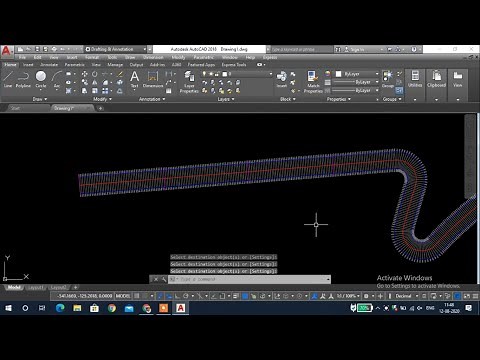480x360 pixels.
Task: Toggle the MODEL space button in status bar
Action: click(123, 296)
